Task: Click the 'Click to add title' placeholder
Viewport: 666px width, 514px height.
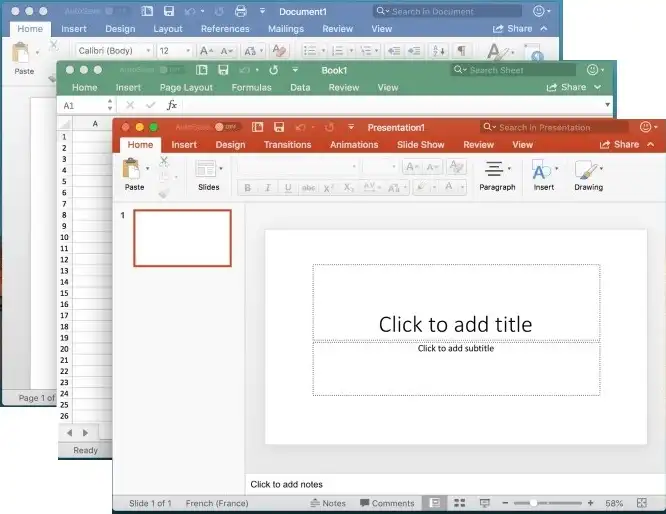Action: (456, 302)
